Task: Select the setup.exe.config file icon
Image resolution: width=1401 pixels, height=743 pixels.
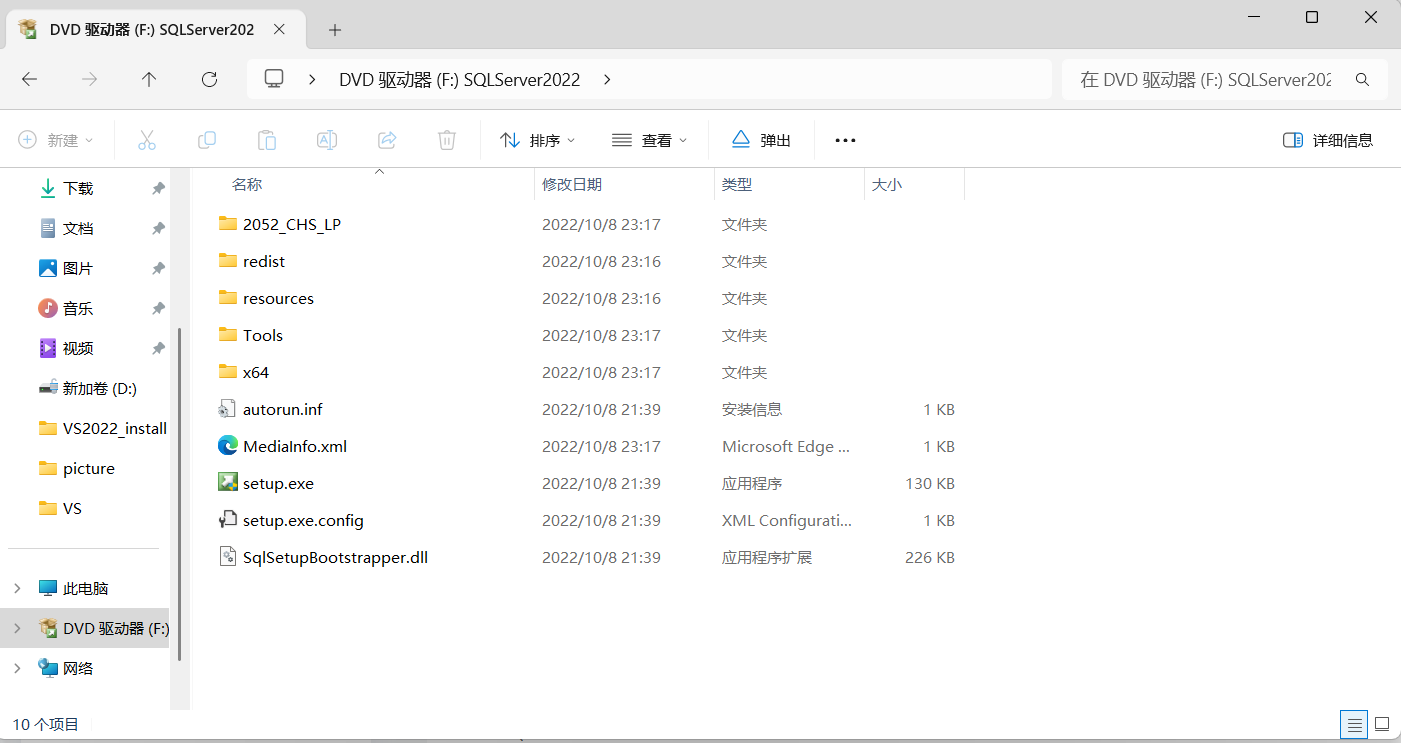Action: pos(228,519)
